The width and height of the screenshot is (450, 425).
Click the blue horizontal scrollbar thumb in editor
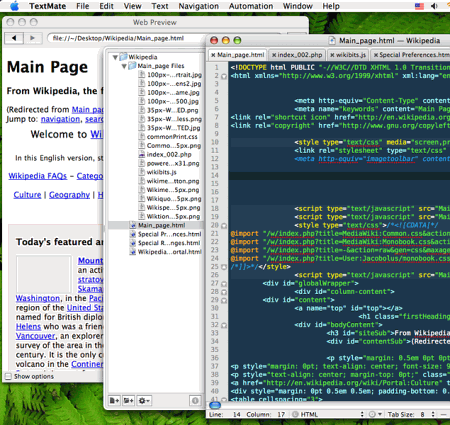click(x=215, y=405)
